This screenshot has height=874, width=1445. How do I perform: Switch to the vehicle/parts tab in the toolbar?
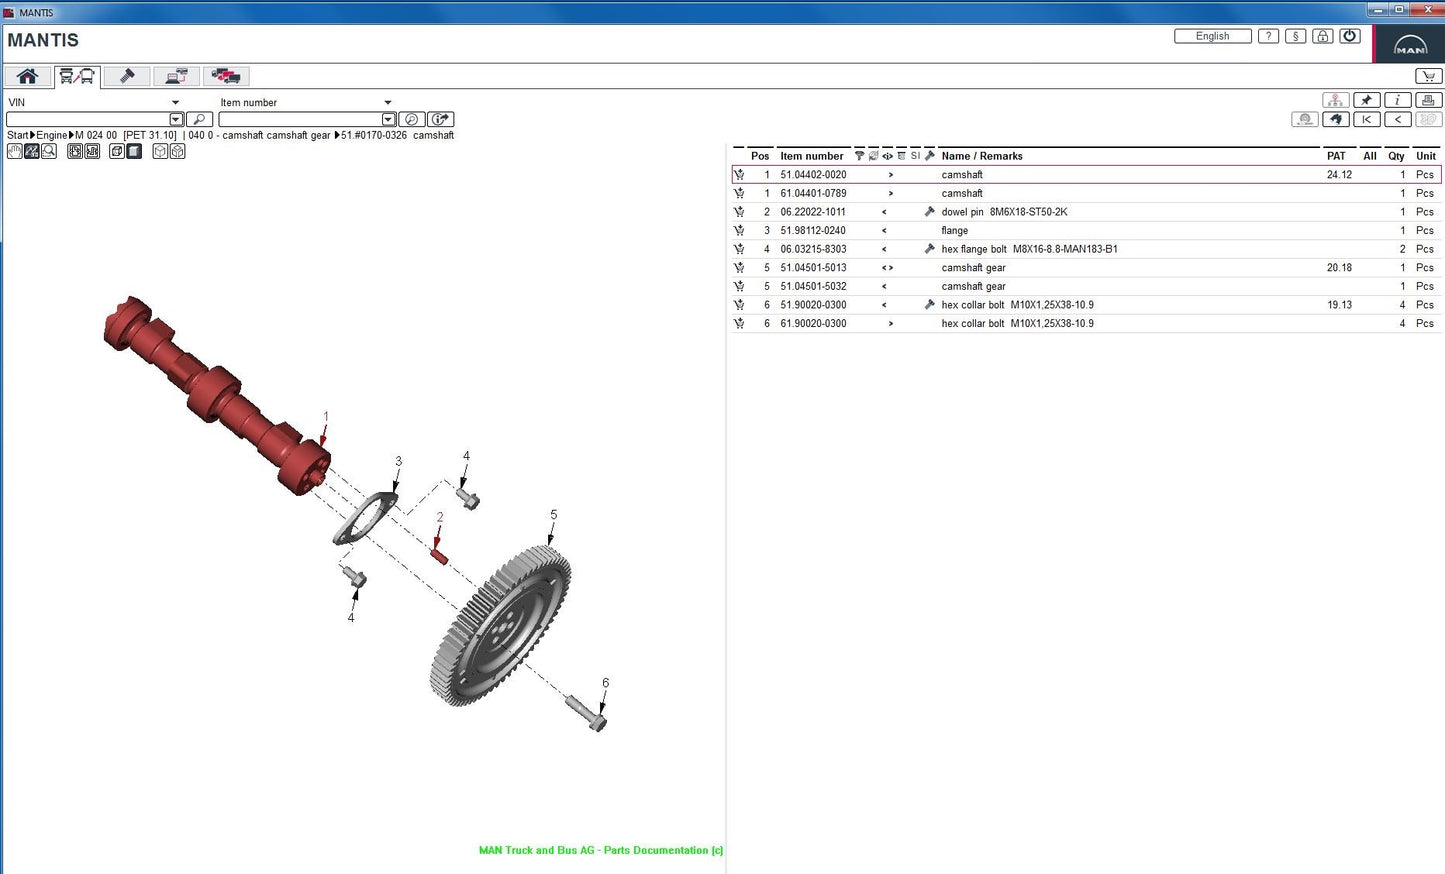coord(77,75)
